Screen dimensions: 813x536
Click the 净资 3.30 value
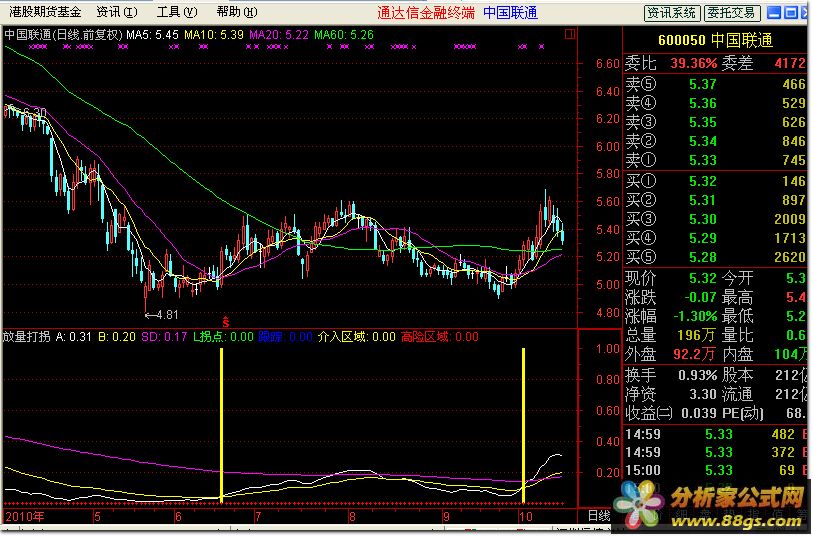[703, 394]
